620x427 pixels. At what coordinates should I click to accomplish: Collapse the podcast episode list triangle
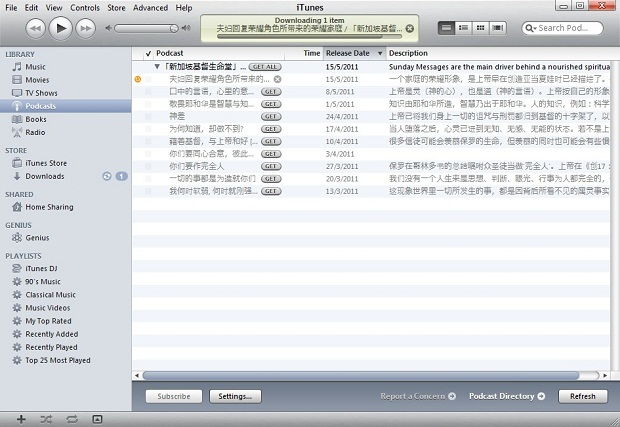(x=157, y=67)
